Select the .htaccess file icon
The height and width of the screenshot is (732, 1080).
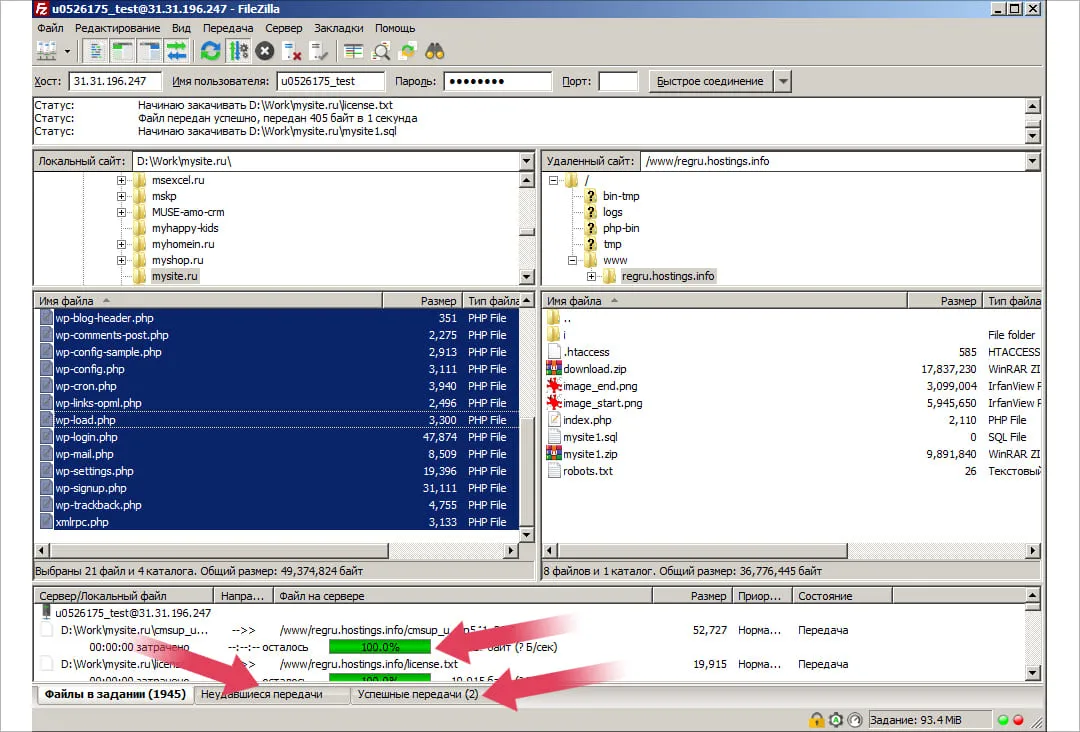click(554, 352)
